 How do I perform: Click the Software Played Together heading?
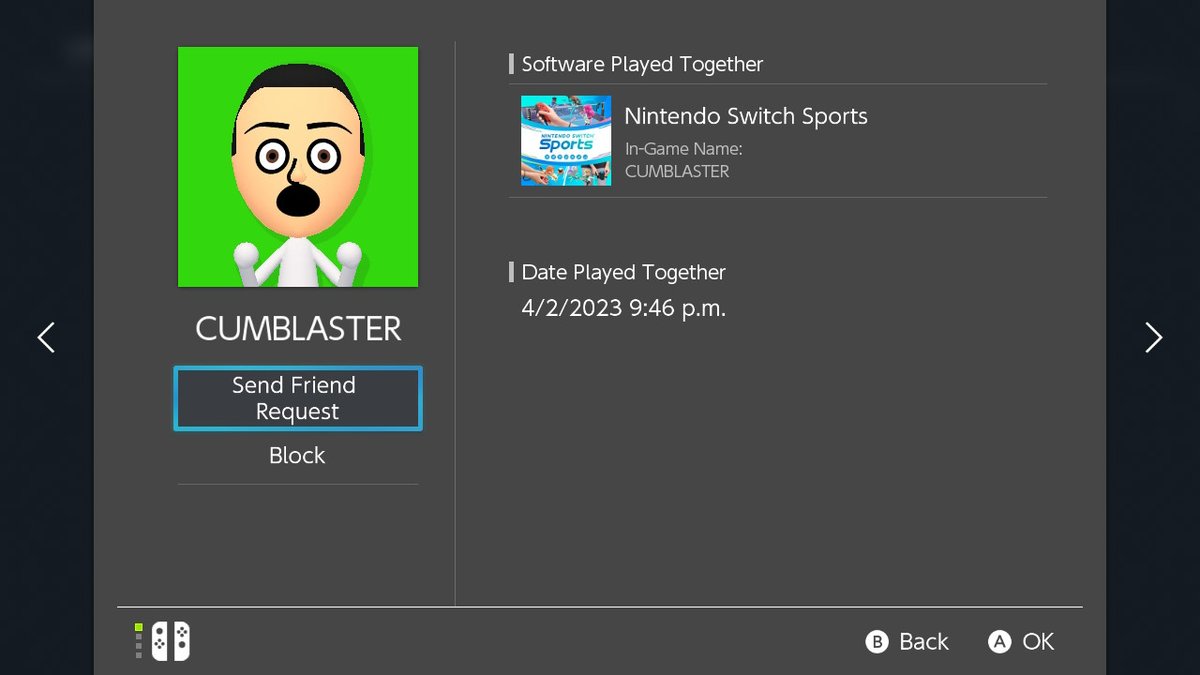click(642, 64)
